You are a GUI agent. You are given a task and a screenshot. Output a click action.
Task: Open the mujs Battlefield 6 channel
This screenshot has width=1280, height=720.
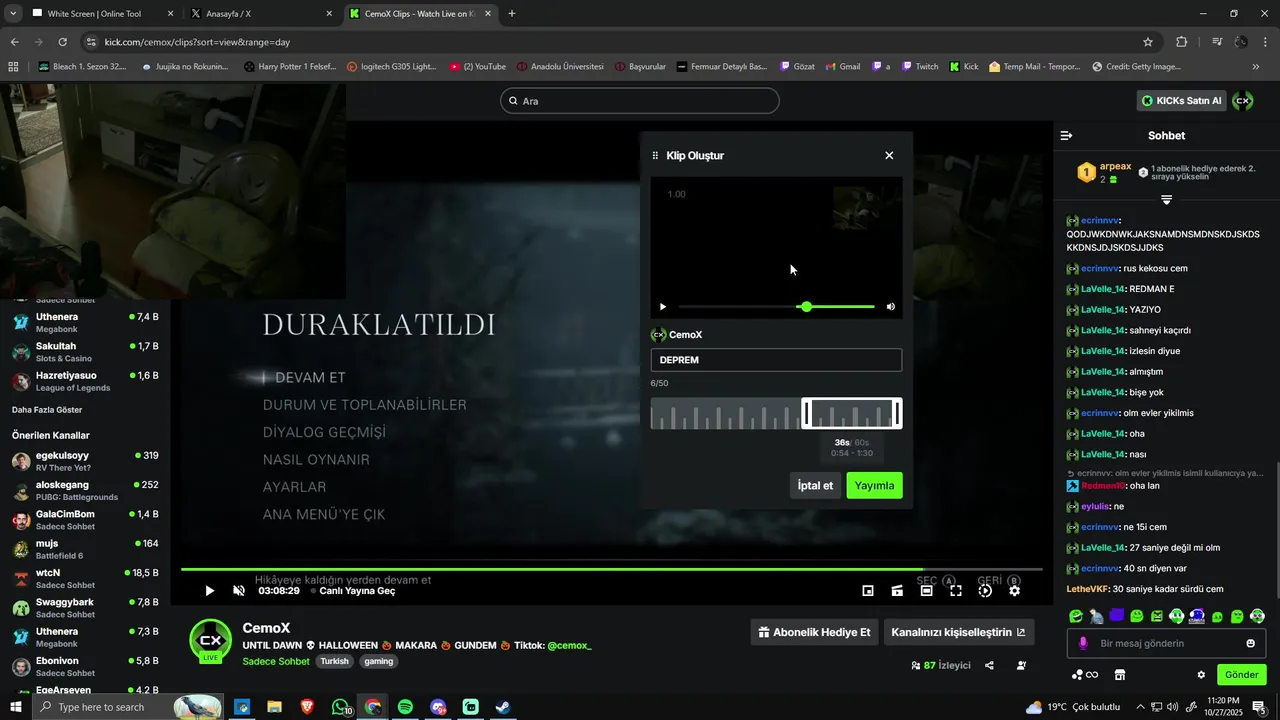85,549
